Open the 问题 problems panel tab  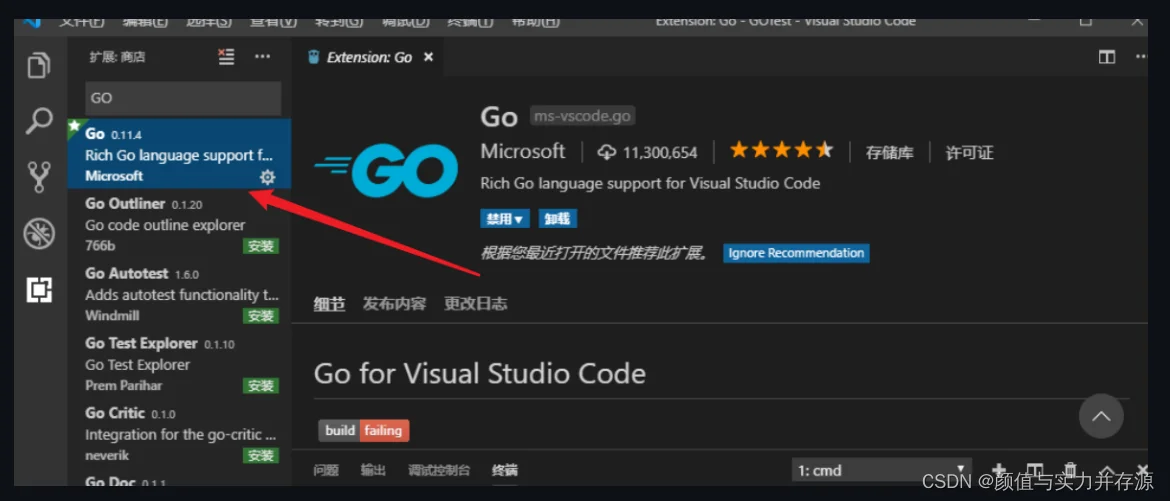(x=326, y=470)
